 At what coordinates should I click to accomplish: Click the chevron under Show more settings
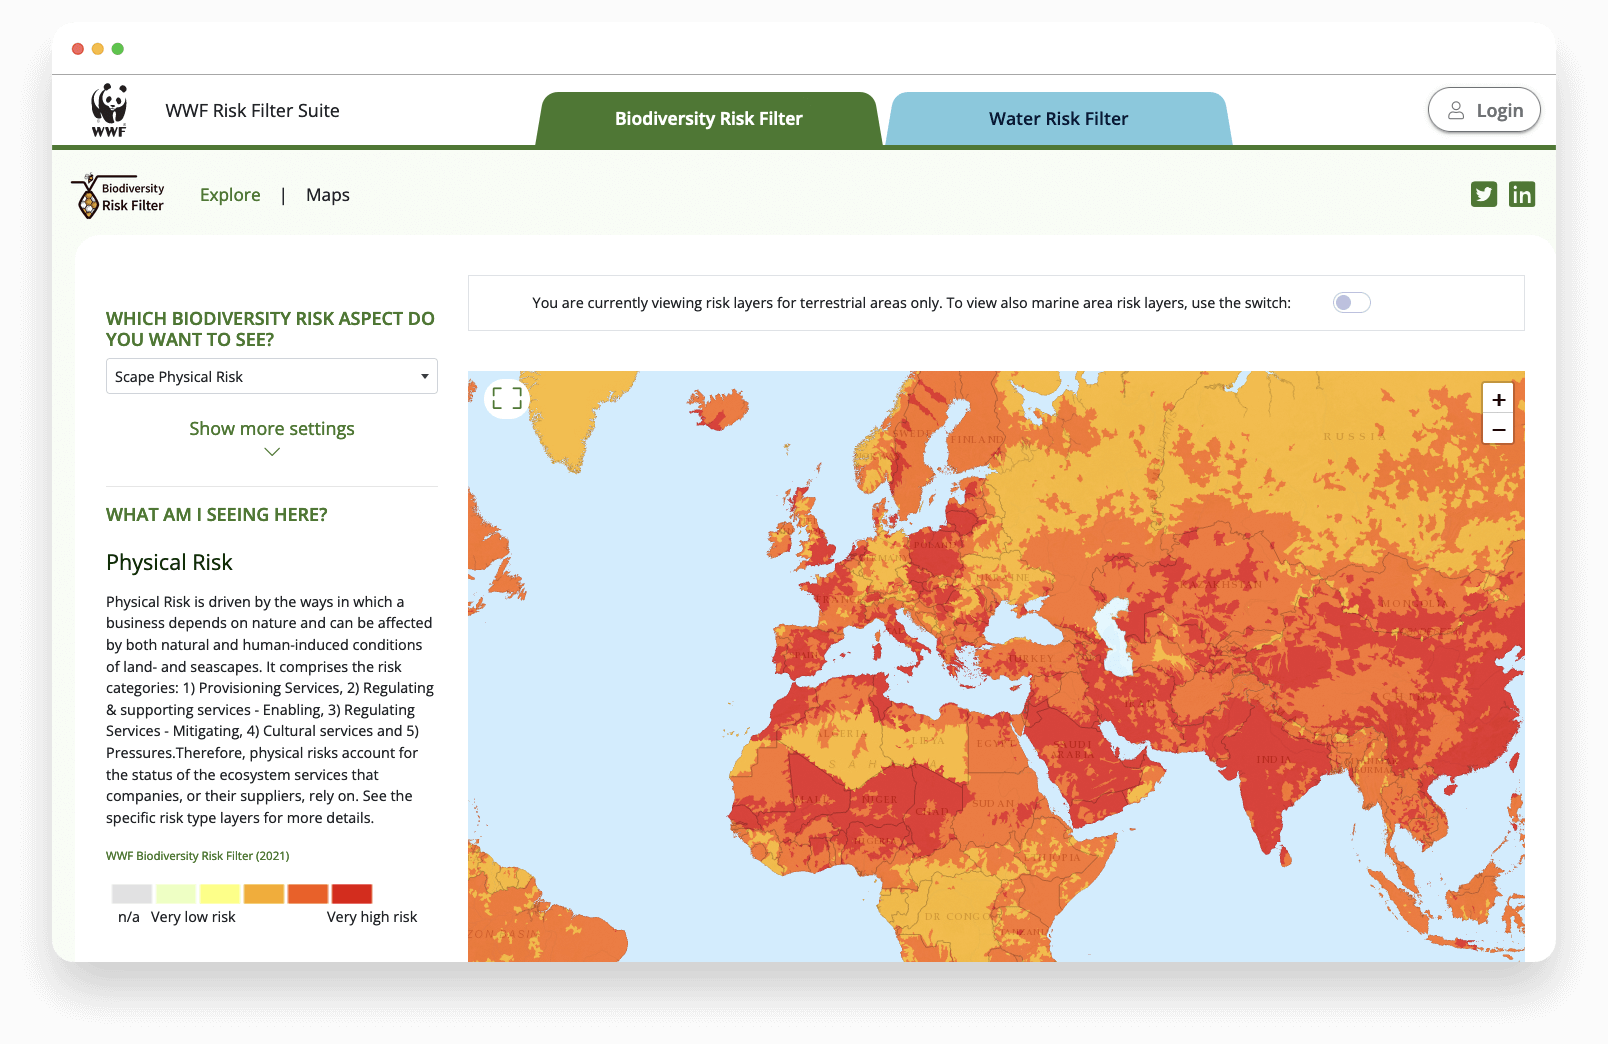tap(271, 452)
